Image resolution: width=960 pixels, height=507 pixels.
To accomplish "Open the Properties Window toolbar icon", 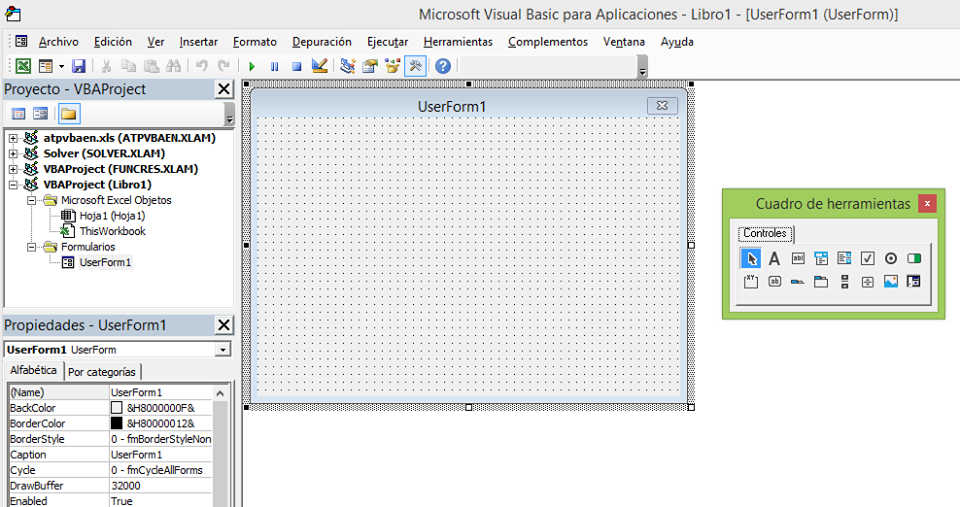I will (x=370, y=66).
